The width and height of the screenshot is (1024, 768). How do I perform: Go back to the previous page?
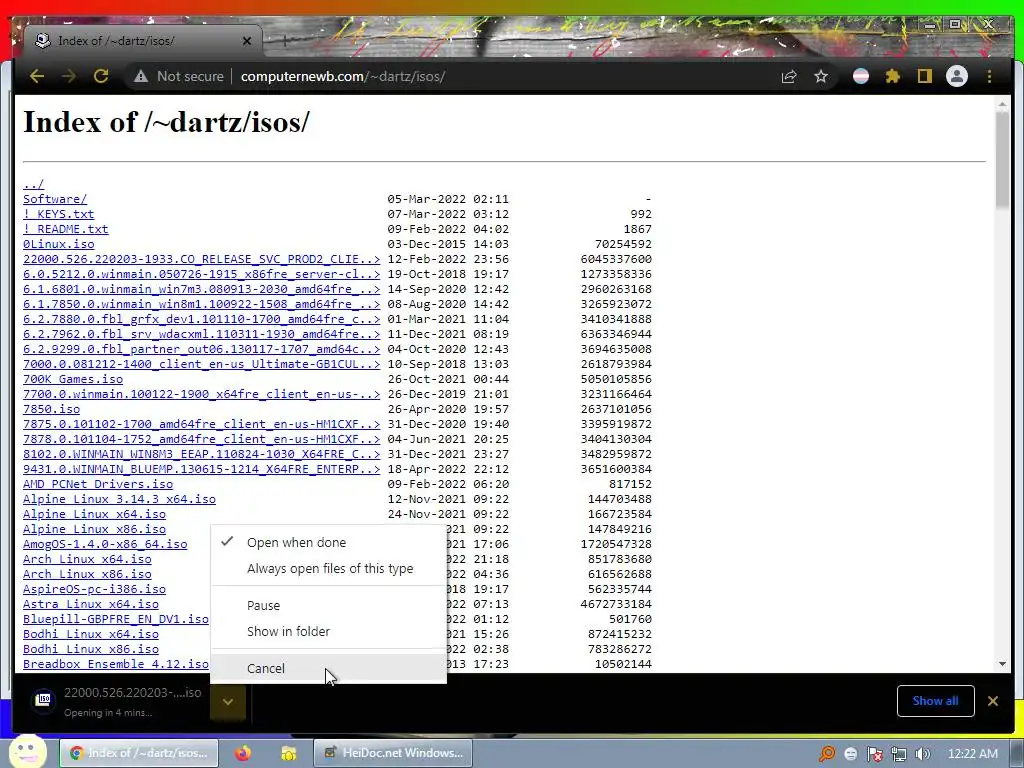coord(37,76)
